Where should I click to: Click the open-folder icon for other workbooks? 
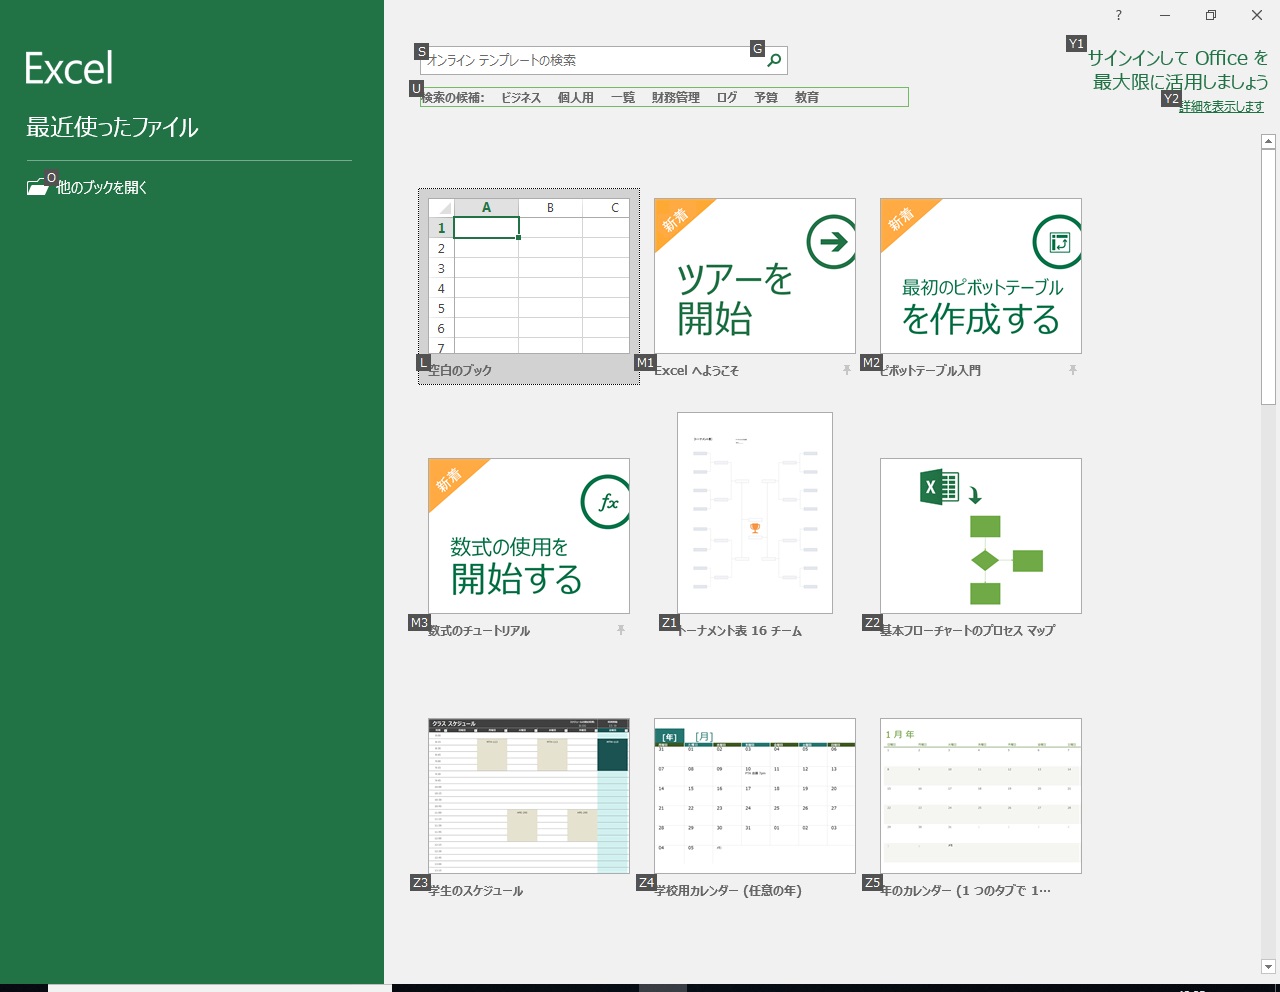38,187
